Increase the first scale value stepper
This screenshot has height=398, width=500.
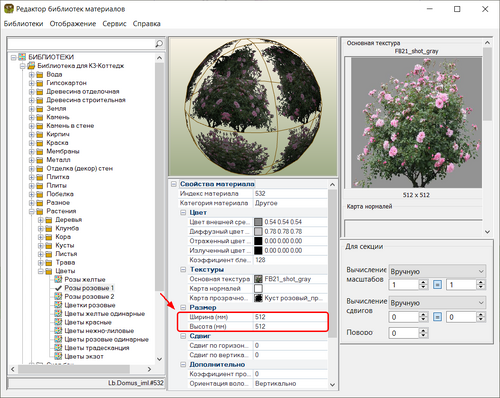tap(423, 282)
